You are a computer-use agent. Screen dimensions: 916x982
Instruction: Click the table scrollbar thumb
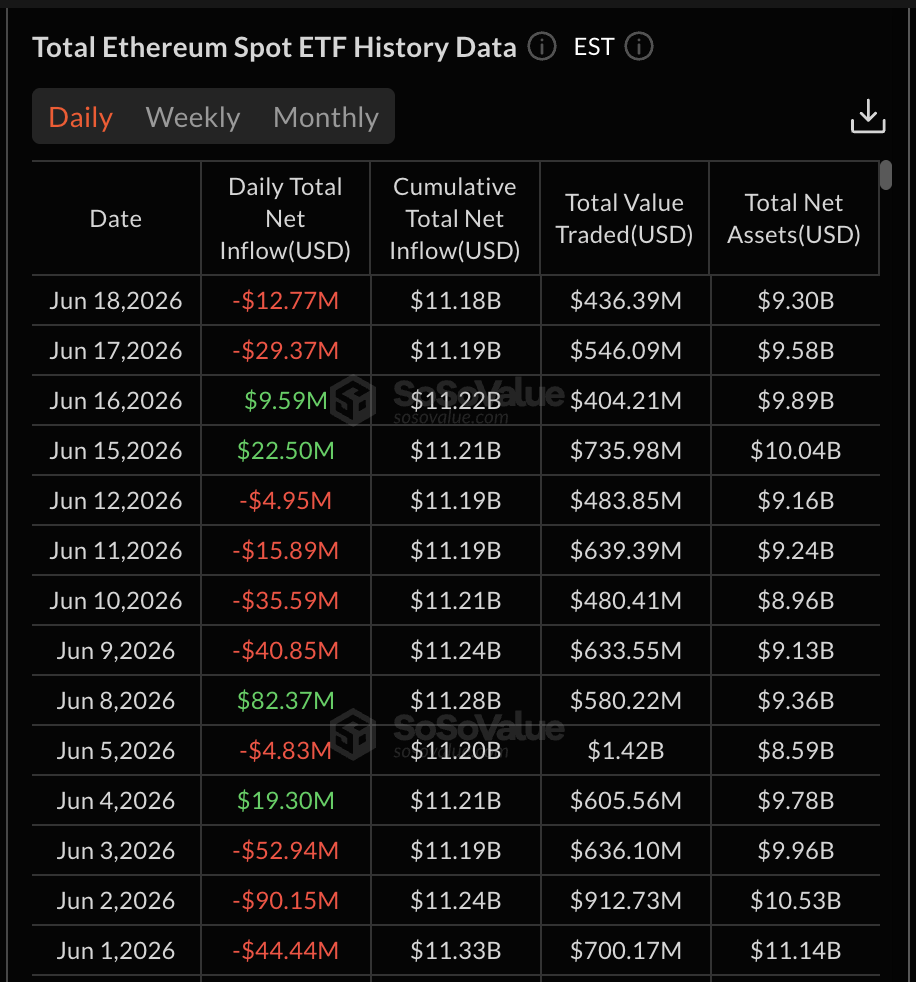[x=885, y=175]
